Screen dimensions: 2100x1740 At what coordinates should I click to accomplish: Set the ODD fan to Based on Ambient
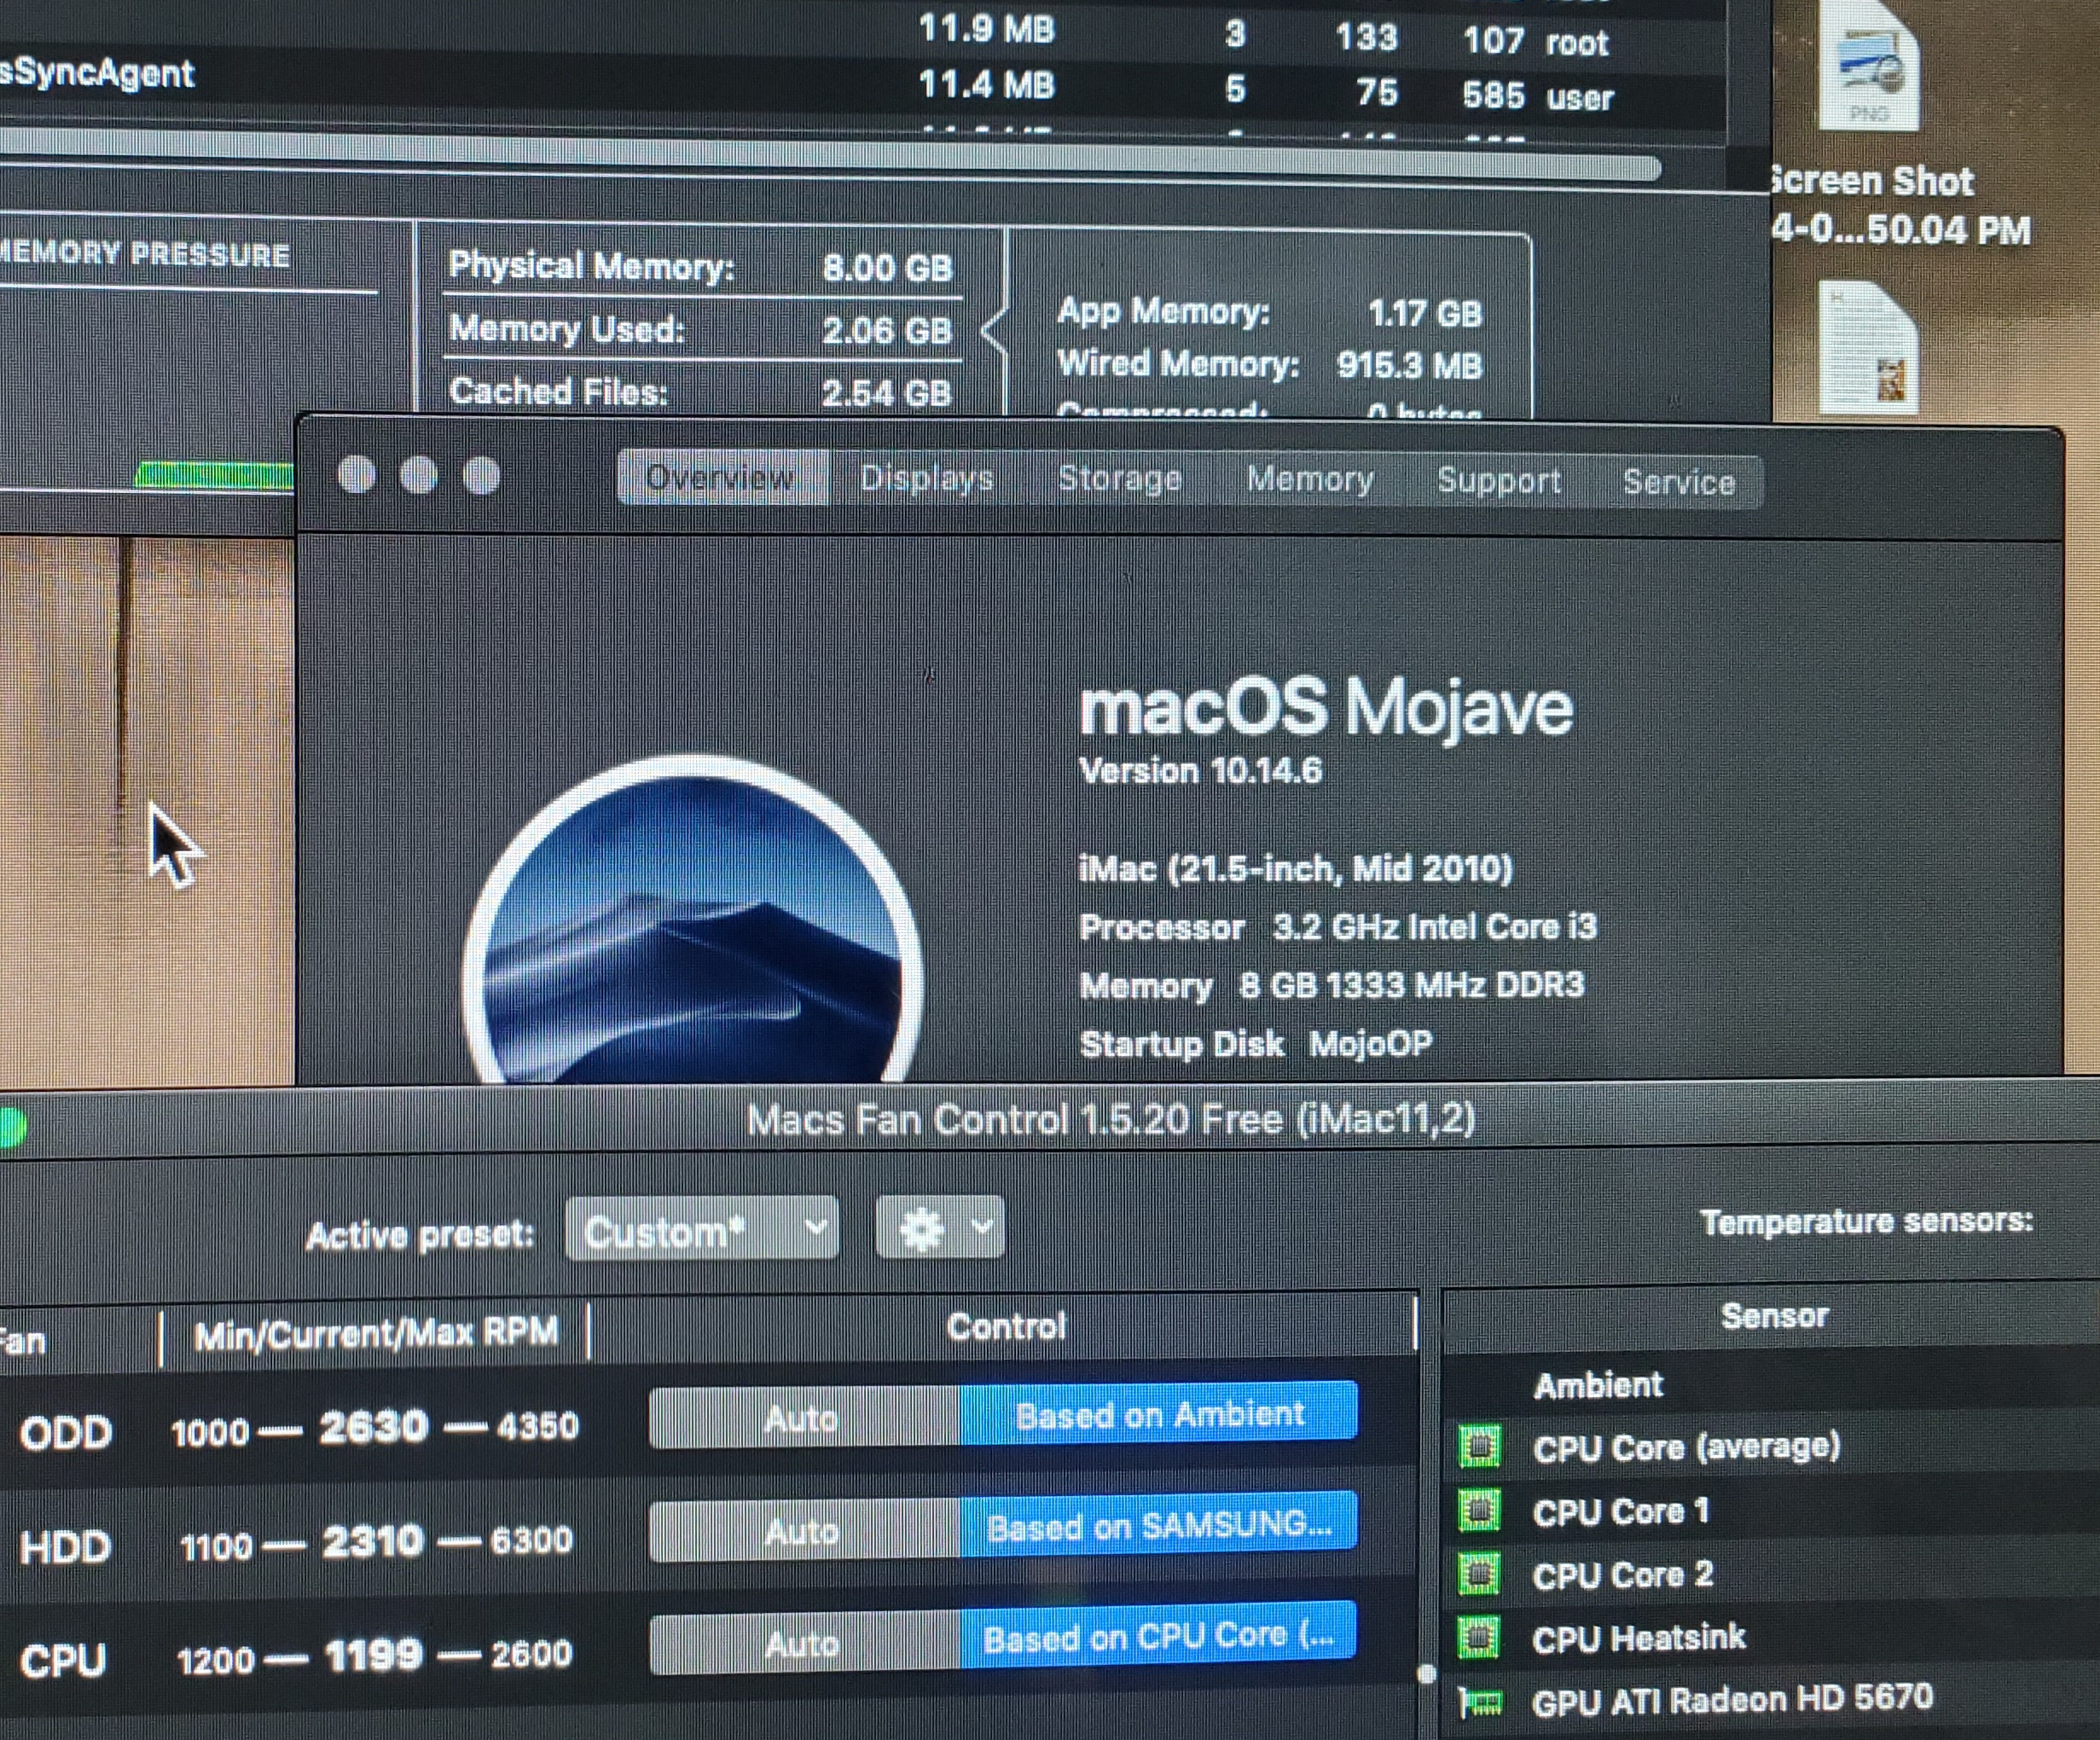pos(1158,1414)
